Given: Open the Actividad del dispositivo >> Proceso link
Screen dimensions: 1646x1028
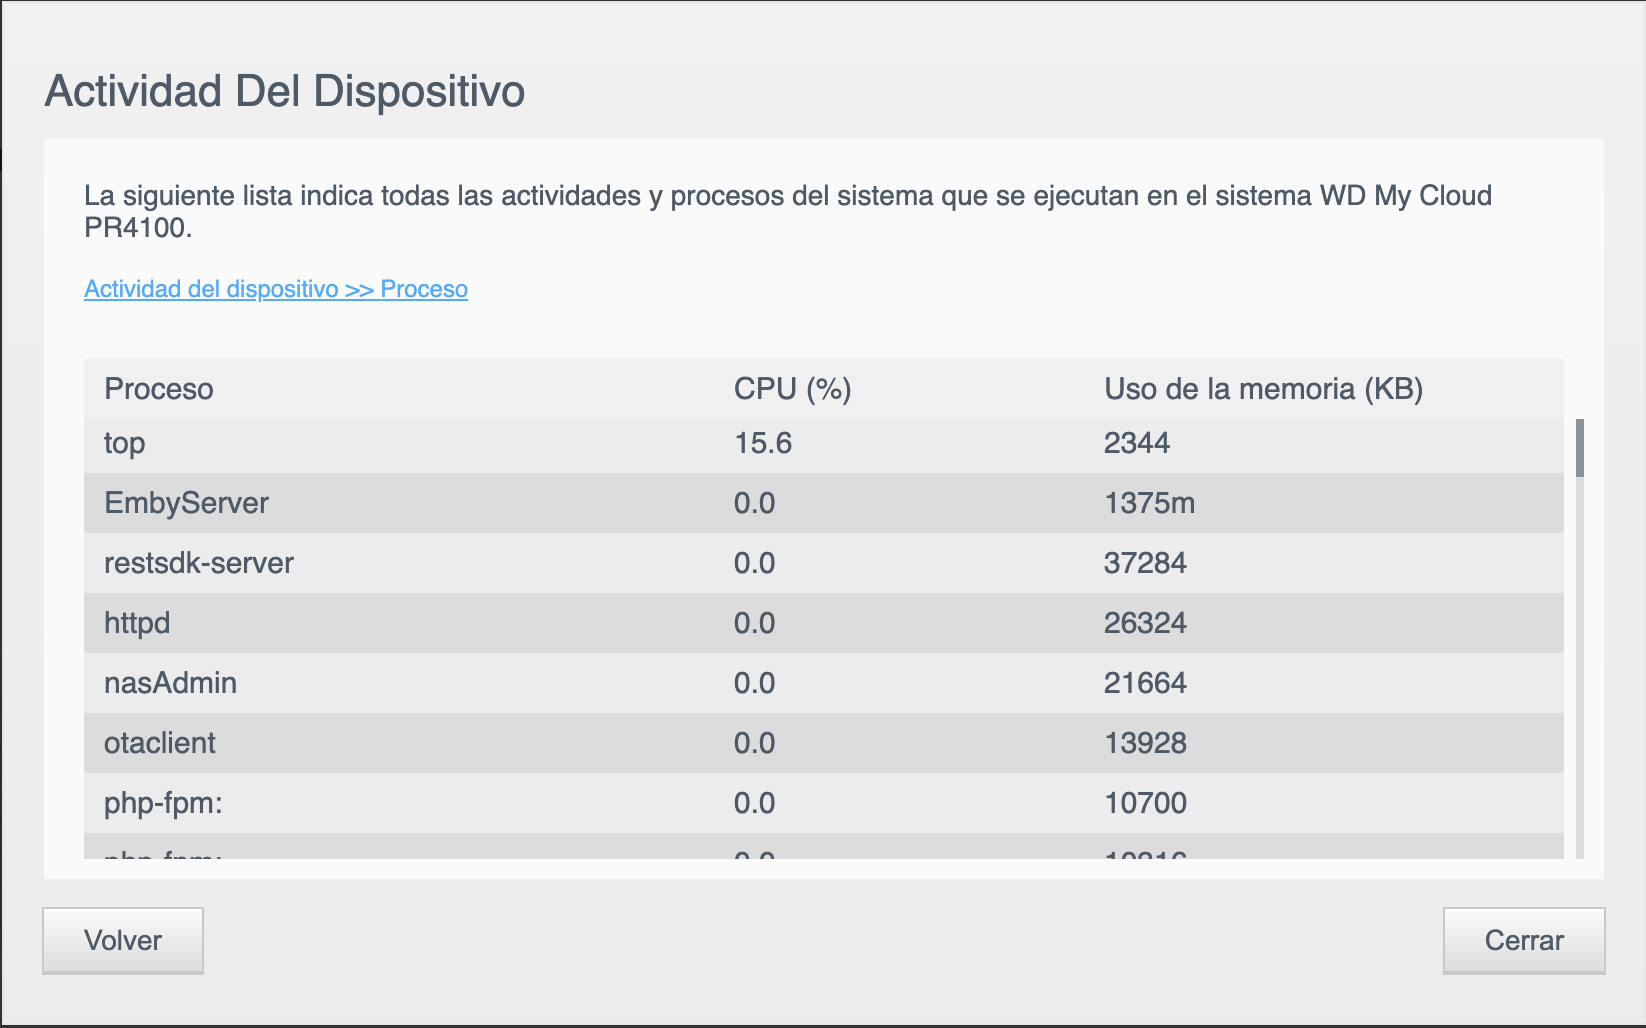Looking at the screenshot, I should pos(276,289).
